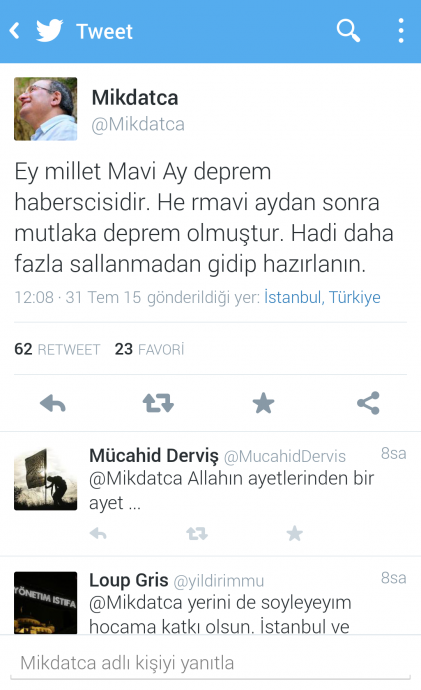This screenshot has height=690, width=421.
Task: View the 23 FAVORİ list
Action: (150, 349)
